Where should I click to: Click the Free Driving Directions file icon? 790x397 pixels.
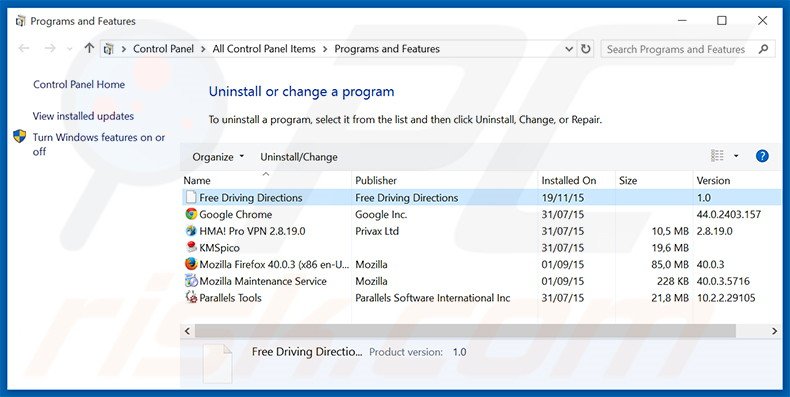(190, 197)
